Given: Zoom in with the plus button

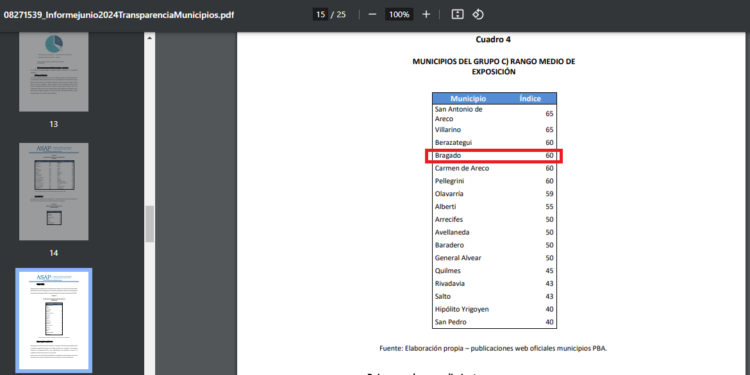Looking at the screenshot, I should tap(426, 14).
